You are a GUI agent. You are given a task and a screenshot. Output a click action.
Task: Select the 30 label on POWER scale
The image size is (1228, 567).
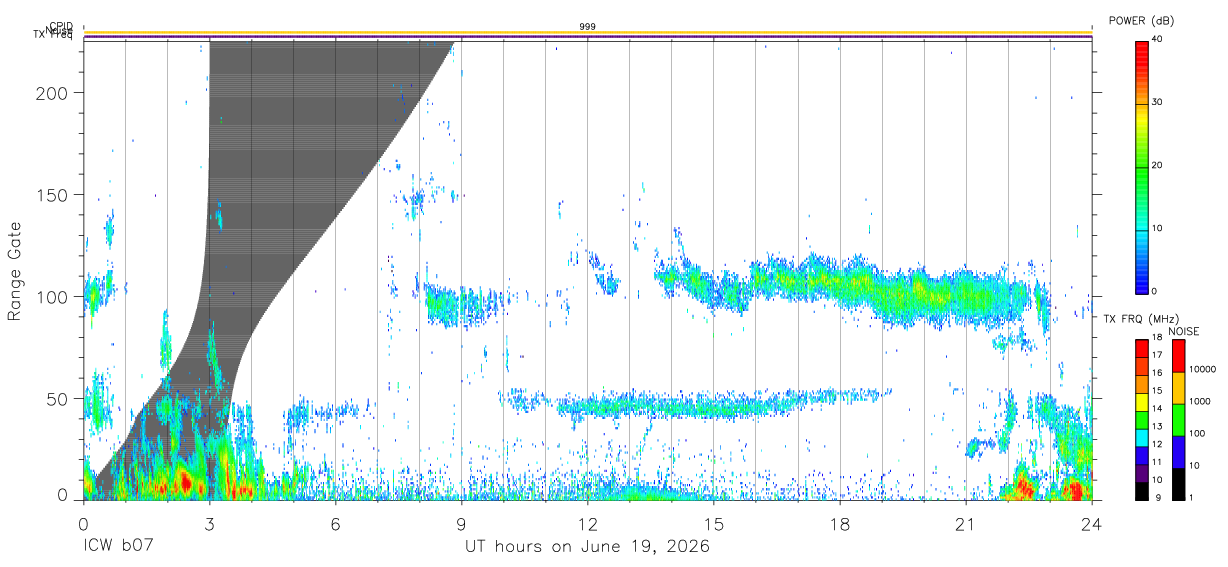[1158, 102]
